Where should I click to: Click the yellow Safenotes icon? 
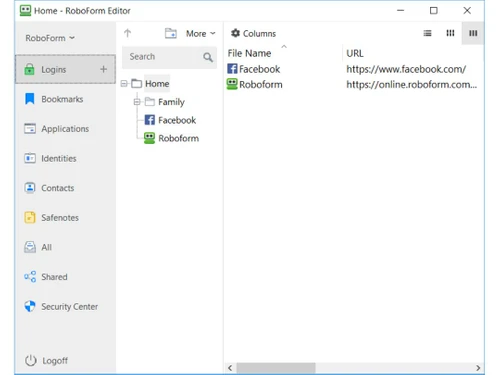[x=30, y=217]
